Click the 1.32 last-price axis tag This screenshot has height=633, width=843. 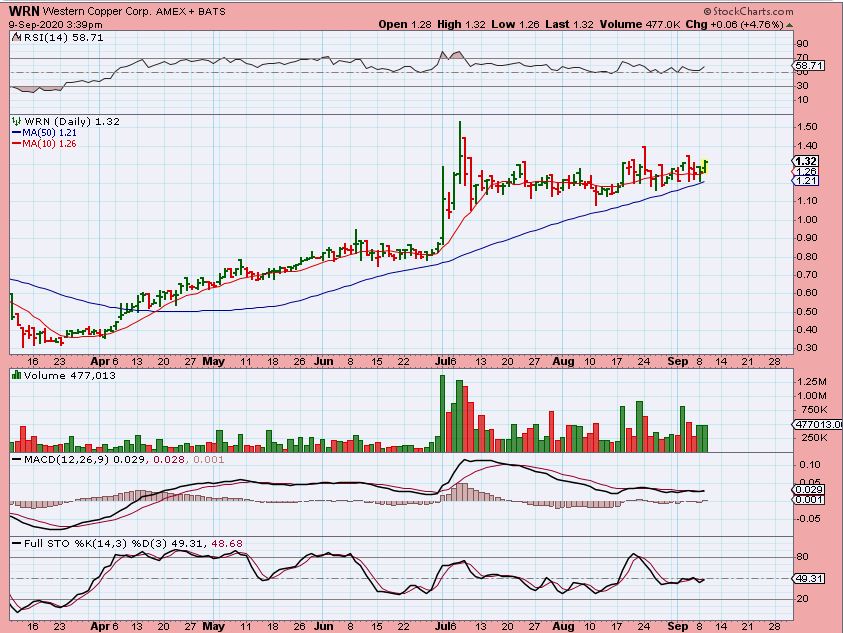pos(806,161)
